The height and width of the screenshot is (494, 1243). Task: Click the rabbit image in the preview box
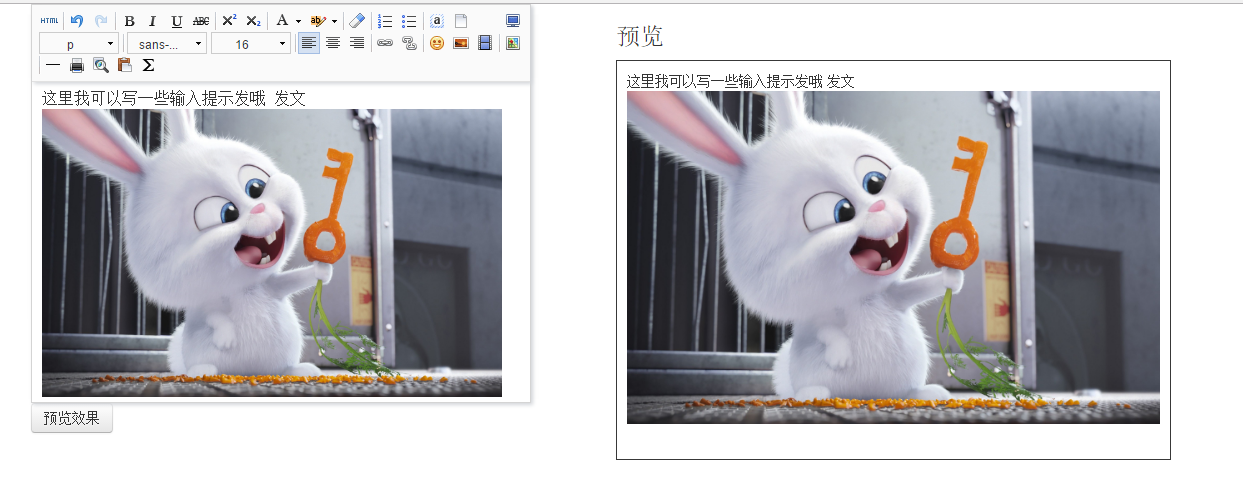click(893, 257)
